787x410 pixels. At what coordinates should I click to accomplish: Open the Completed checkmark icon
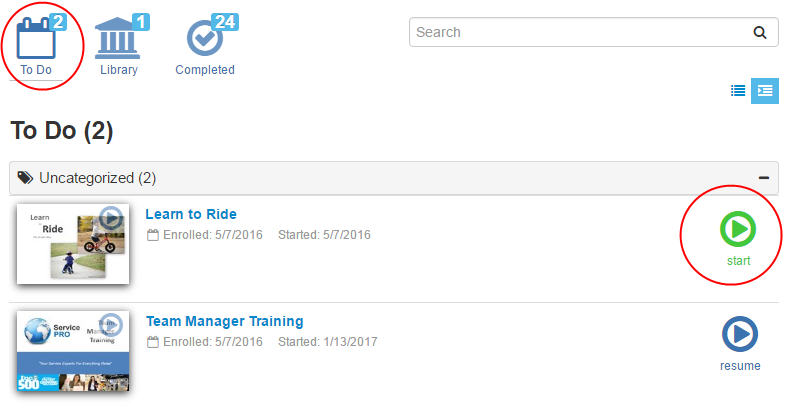coord(204,38)
